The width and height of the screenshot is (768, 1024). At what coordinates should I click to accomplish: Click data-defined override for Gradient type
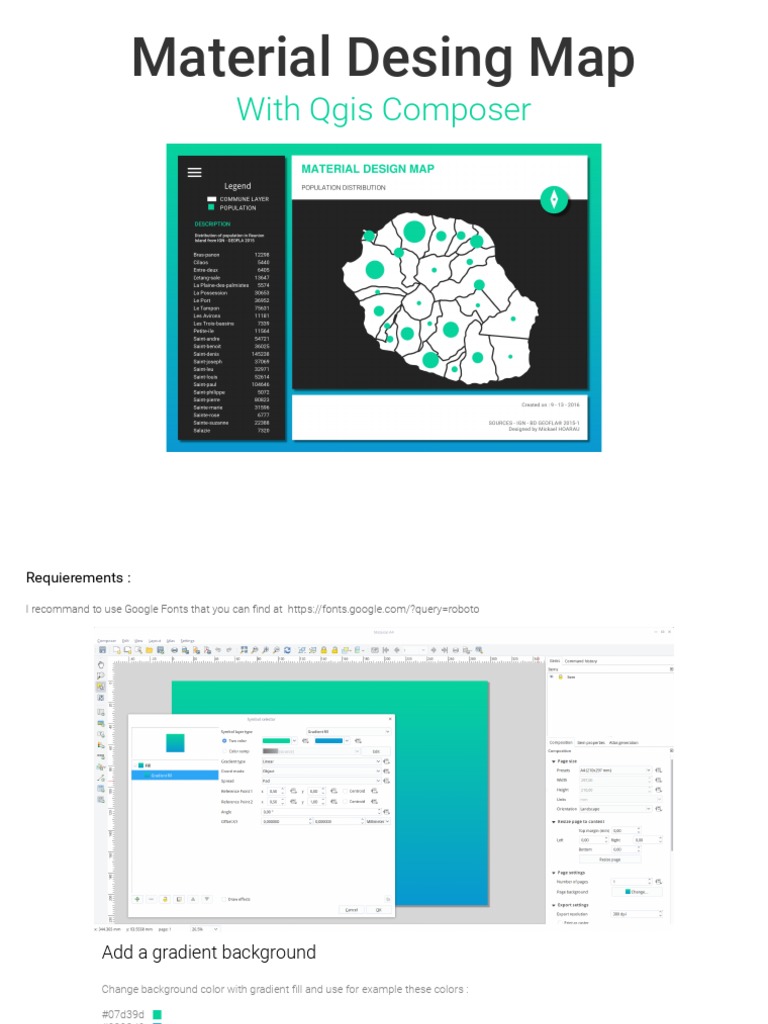click(x=387, y=761)
